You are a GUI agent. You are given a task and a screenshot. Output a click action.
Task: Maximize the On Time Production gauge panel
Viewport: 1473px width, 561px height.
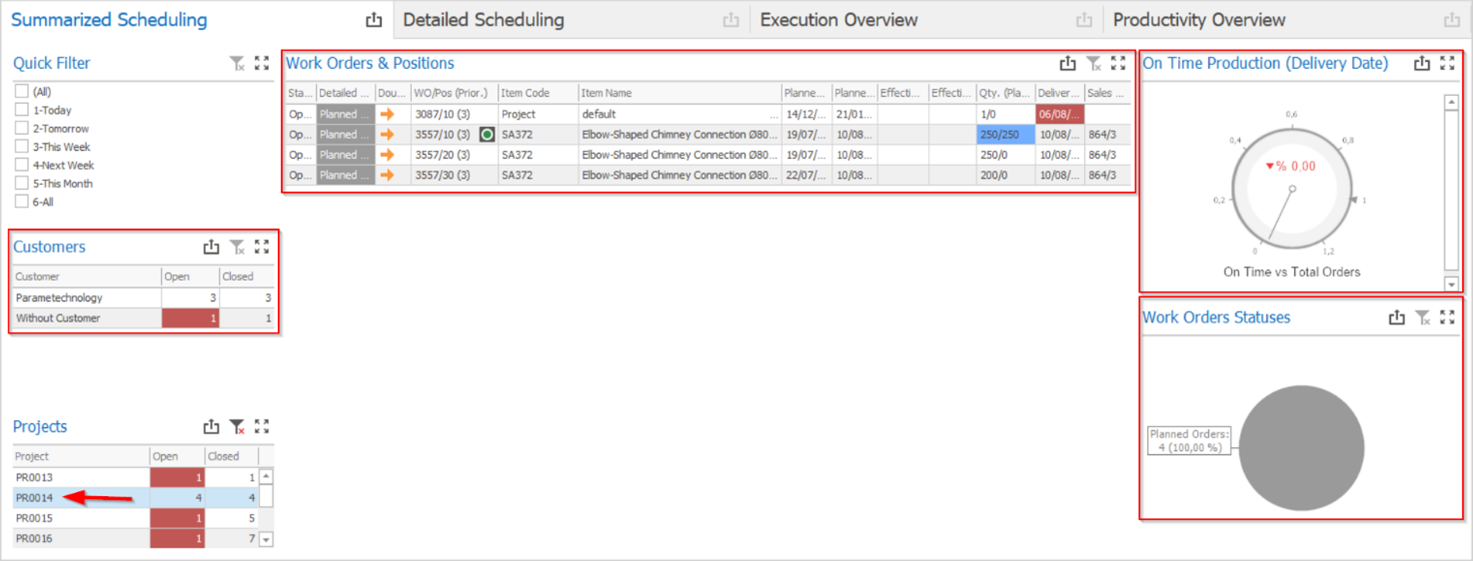1447,64
